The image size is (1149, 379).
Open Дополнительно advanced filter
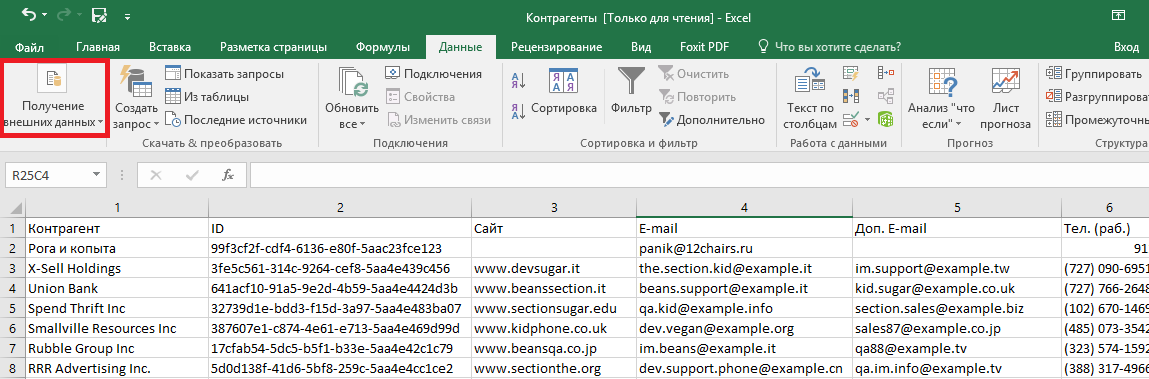712,119
